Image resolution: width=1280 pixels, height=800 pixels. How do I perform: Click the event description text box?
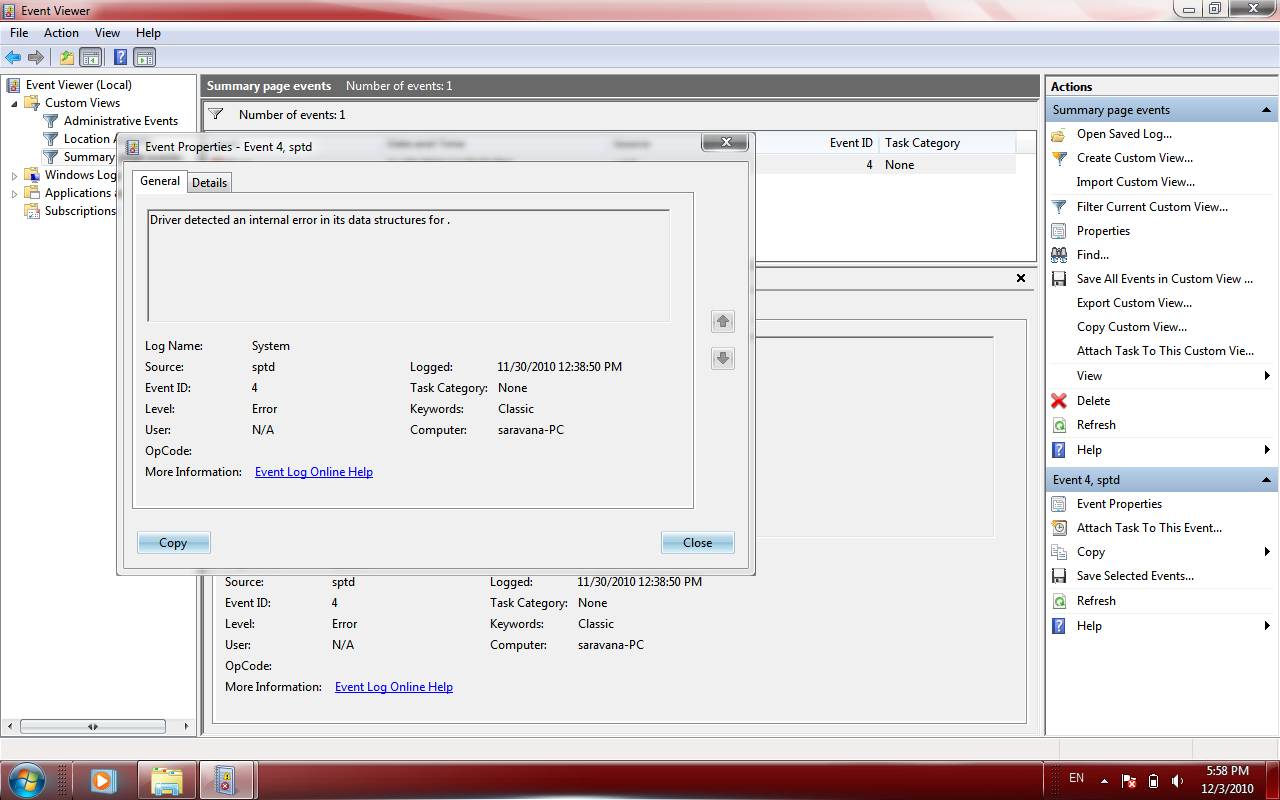[408, 265]
